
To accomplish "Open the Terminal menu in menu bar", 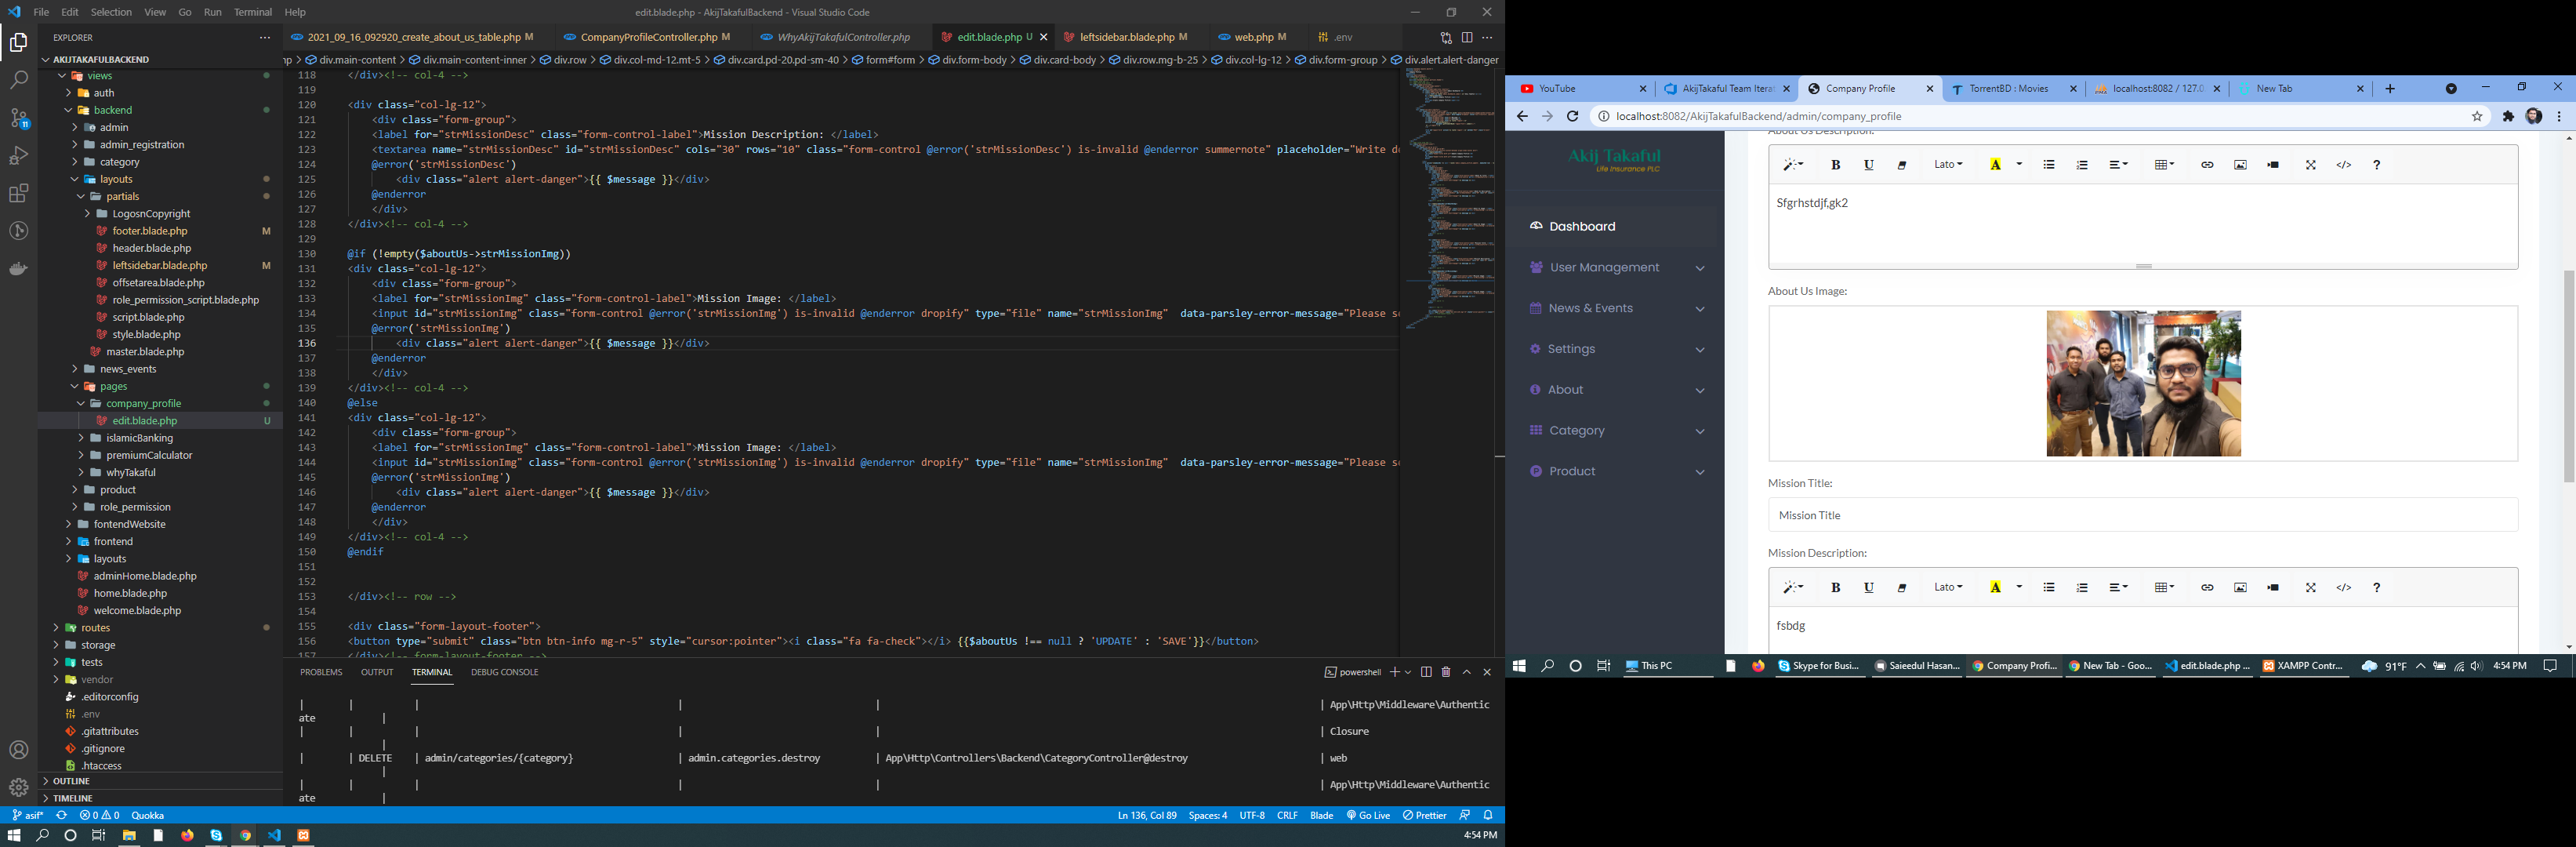I will point(252,12).
